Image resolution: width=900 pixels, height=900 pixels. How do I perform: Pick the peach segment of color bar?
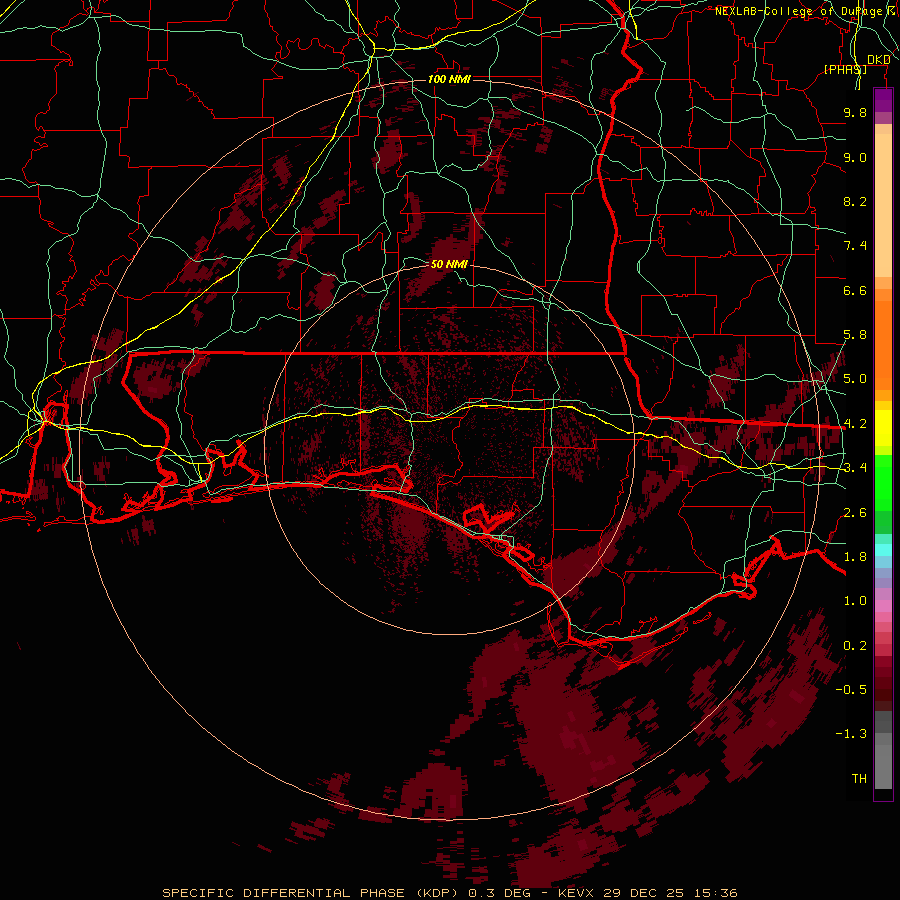coord(883,205)
